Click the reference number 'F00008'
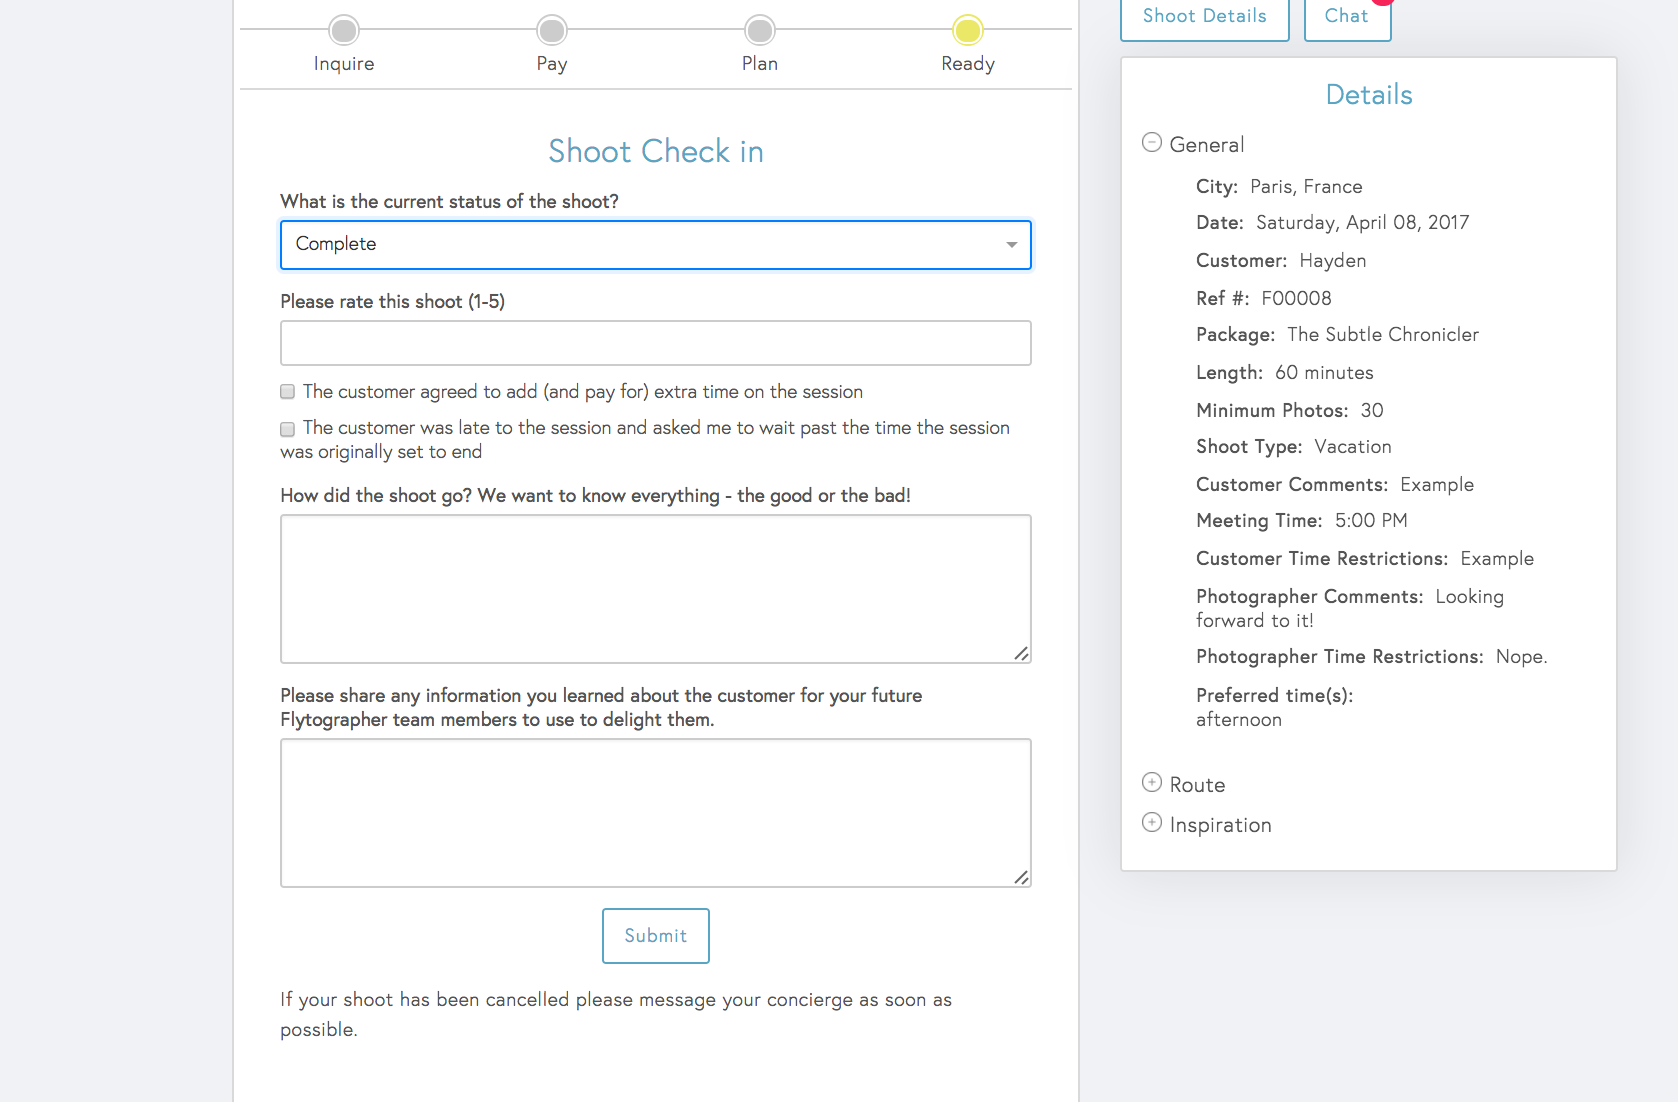This screenshot has height=1102, width=1678. click(x=1296, y=299)
